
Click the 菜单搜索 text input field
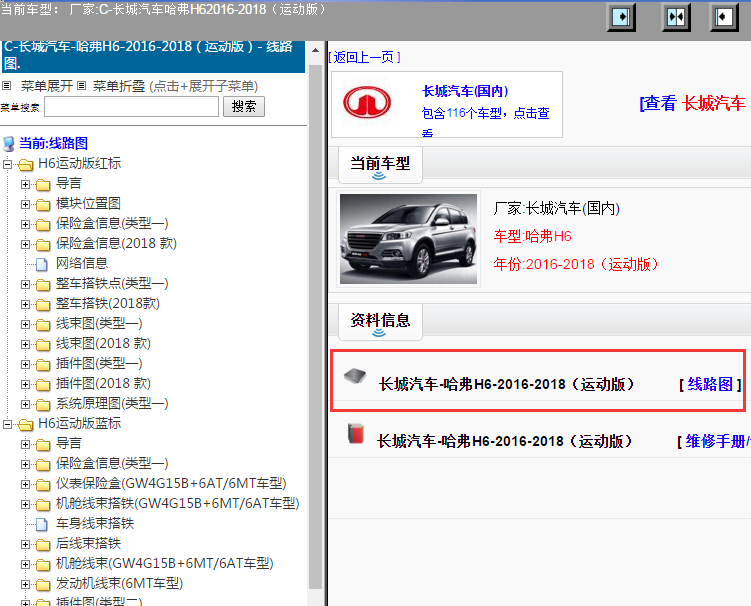tap(131, 106)
